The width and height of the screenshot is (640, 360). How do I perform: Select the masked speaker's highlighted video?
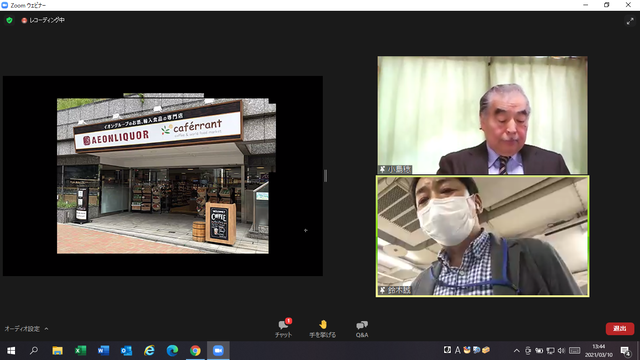coord(482,236)
